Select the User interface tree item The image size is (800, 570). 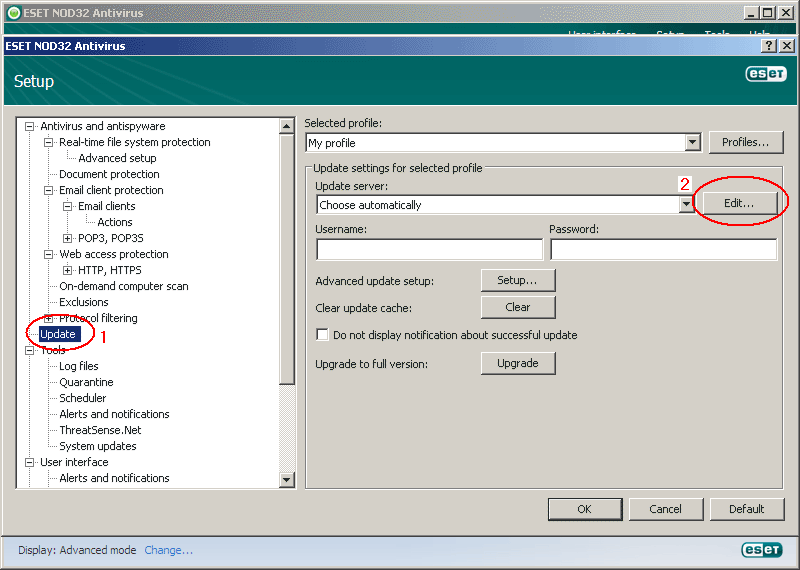[x=74, y=462]
